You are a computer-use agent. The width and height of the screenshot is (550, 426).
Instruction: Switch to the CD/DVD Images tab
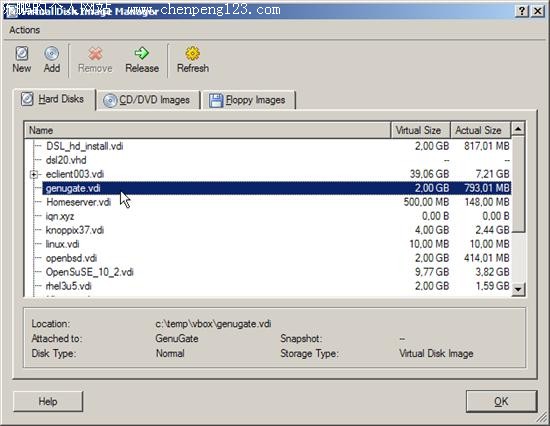click(148, 100)
